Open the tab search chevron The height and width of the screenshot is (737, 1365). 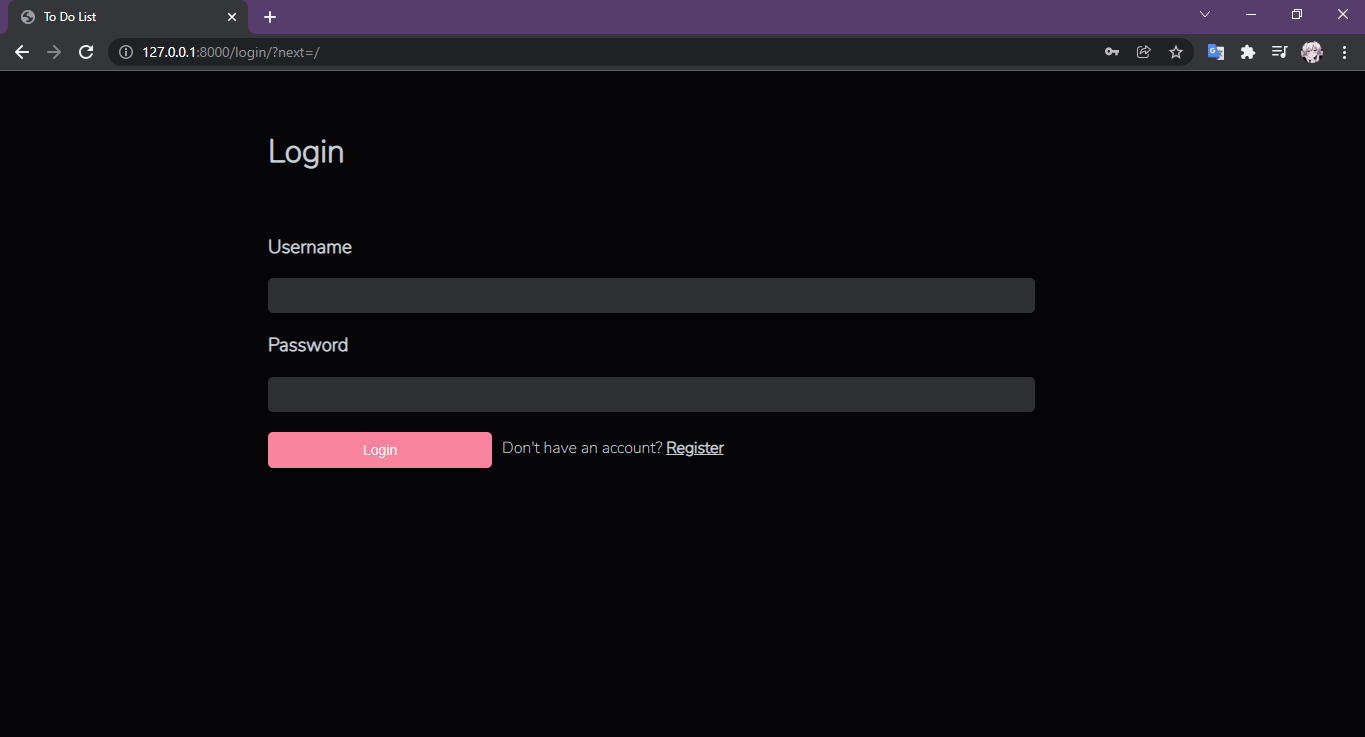[x=1204, y=14]
